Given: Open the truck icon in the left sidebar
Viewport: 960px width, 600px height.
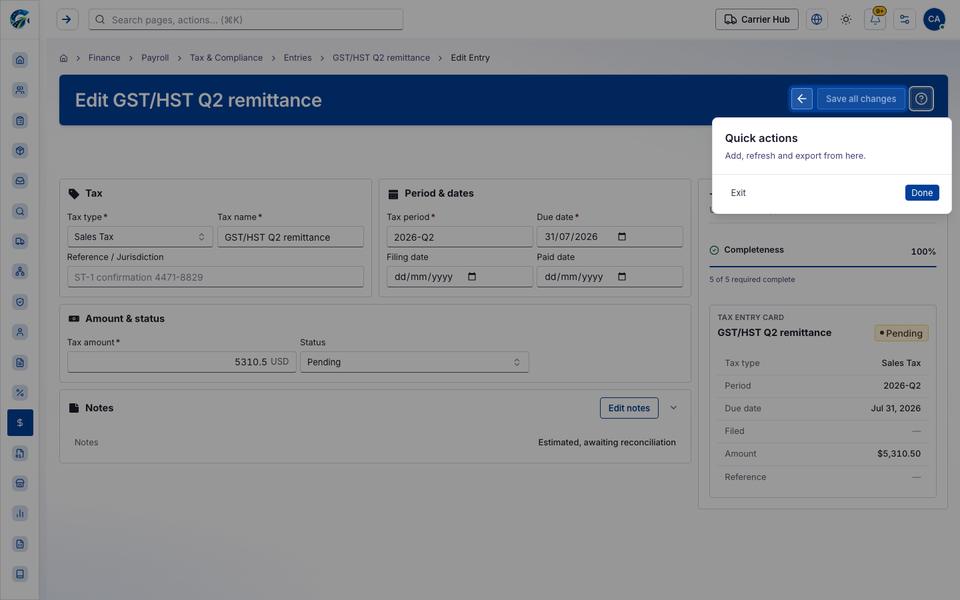Looking at the screenshot, I should pyautogui.click(x=20, y=241).
